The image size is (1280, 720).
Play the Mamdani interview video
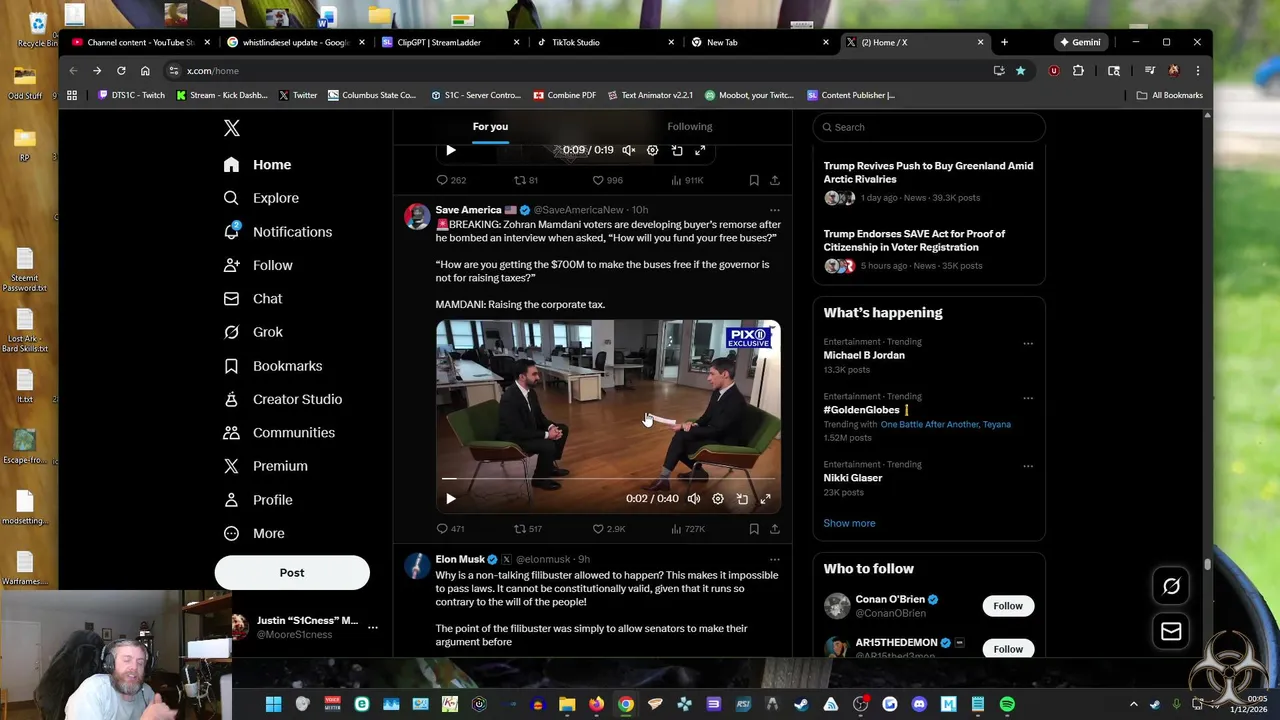pyautogui.click(x=451, y=499)
